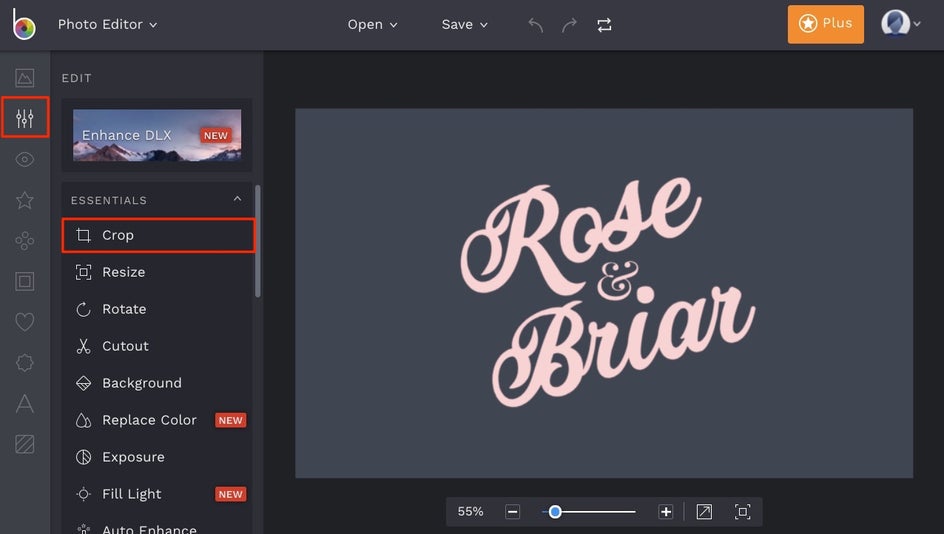
Task: Click the zoom in plus button
Action: coord(666,512)
